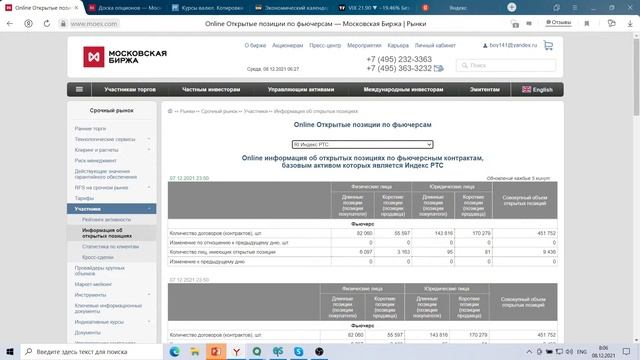This screenshot has height=360, width=640.
Task: Open the Мероприятия link
Action: pos(364,45)
